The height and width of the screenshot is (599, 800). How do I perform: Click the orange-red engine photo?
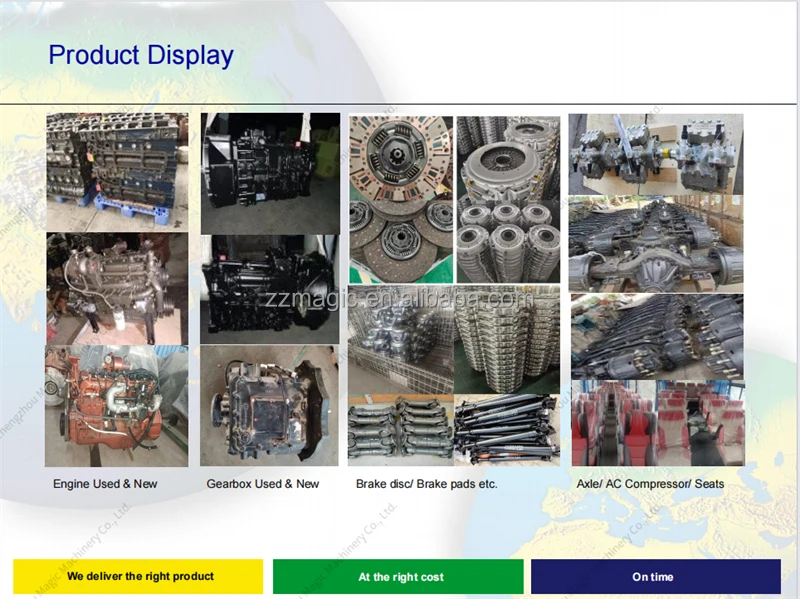point(117,406)
